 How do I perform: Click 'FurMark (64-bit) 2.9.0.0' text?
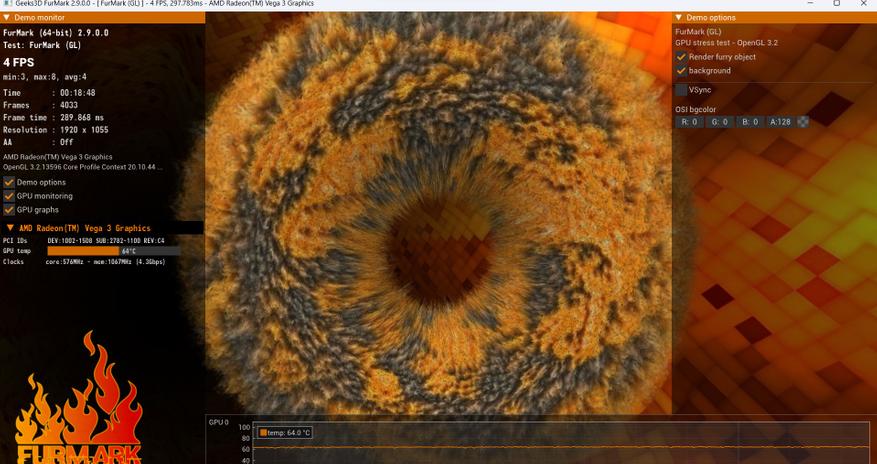pyautogui.click(x=56, y=33)
